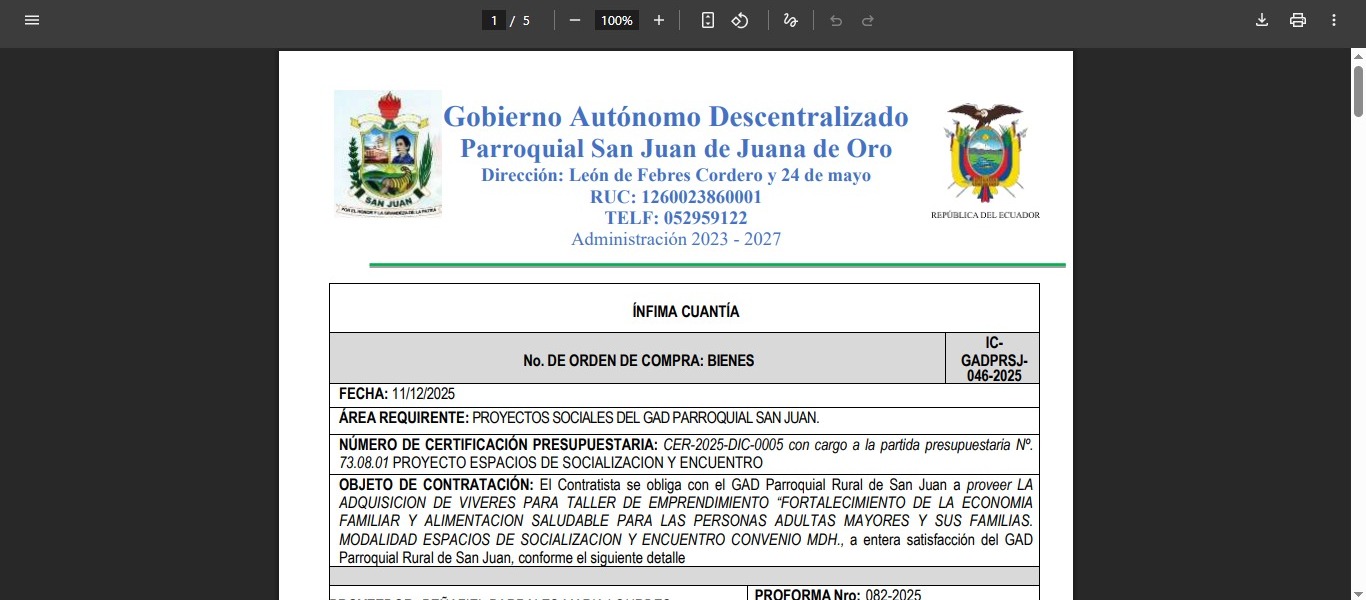The width and height of the screenshot is (1366, 600).
Task: Click the IC-GADPRSJ-046-2025 order code cell
Action: [x=993, y=359]
